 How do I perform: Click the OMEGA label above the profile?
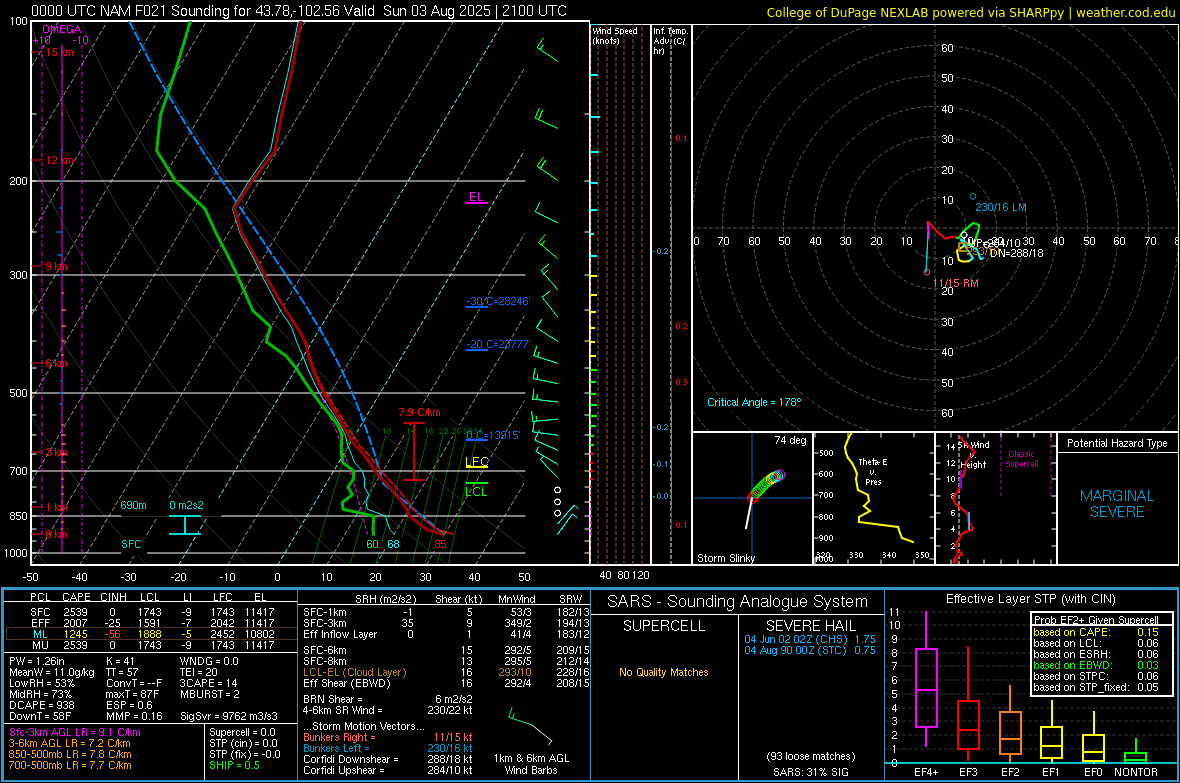click(x=62, y=29)
